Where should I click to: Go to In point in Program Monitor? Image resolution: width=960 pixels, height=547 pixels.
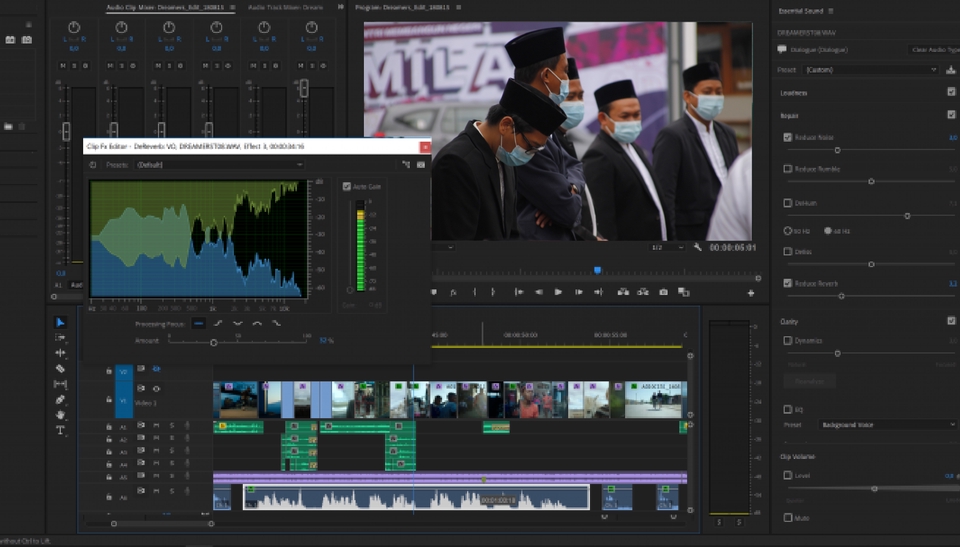(x=519, y=292)
